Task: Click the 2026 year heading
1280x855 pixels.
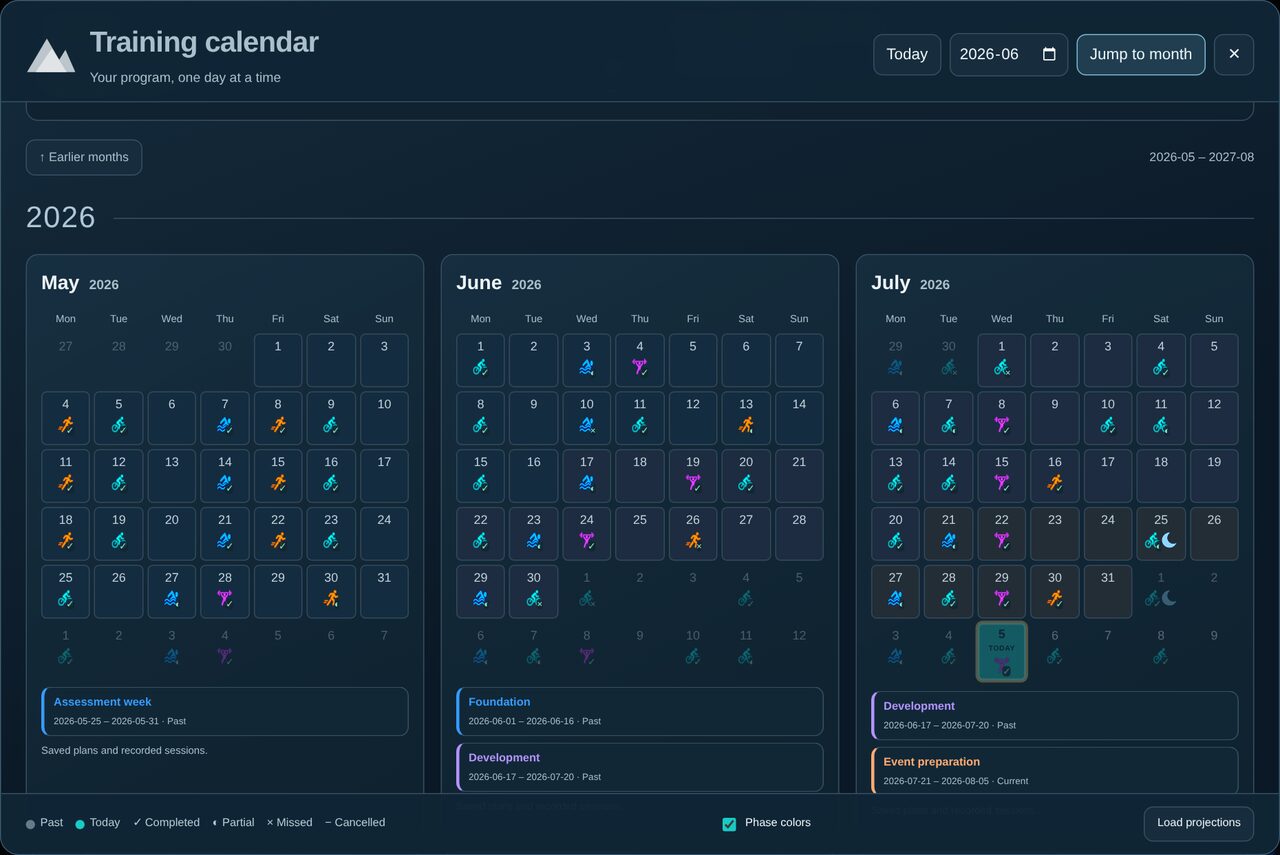Action: pos(61,218)
